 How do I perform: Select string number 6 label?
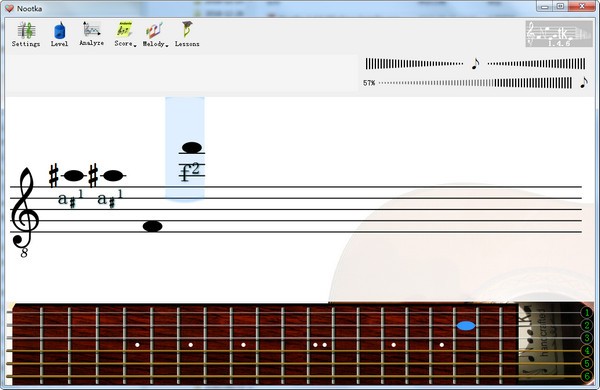click(x=587, y=376)
